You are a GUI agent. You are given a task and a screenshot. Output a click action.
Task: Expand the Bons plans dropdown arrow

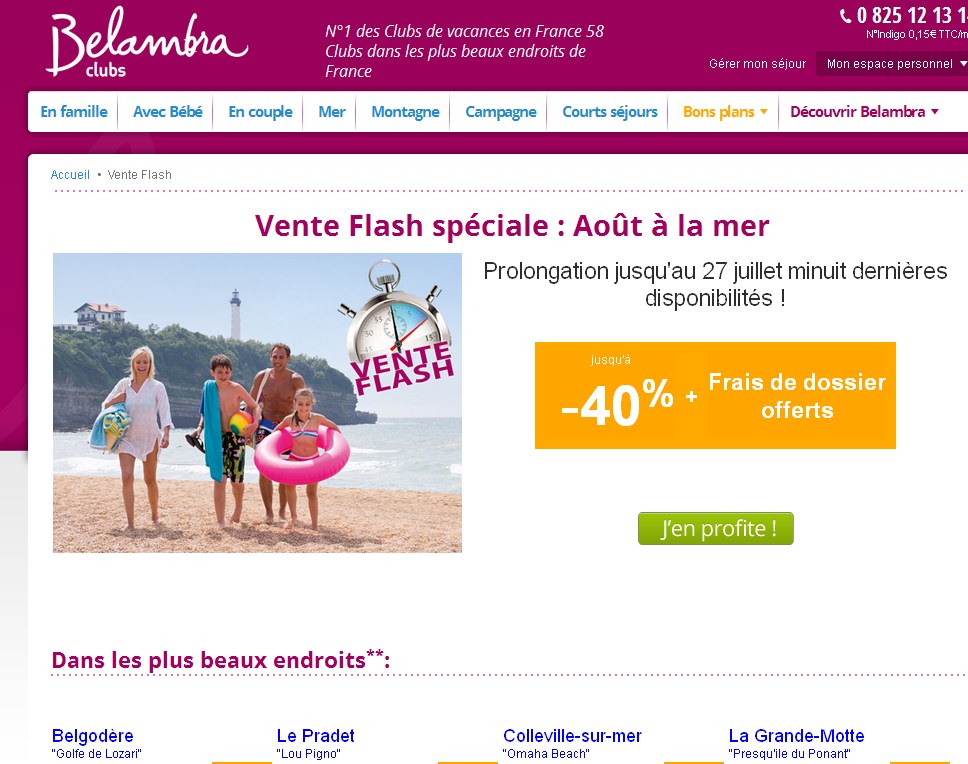(x=764, y=112)
